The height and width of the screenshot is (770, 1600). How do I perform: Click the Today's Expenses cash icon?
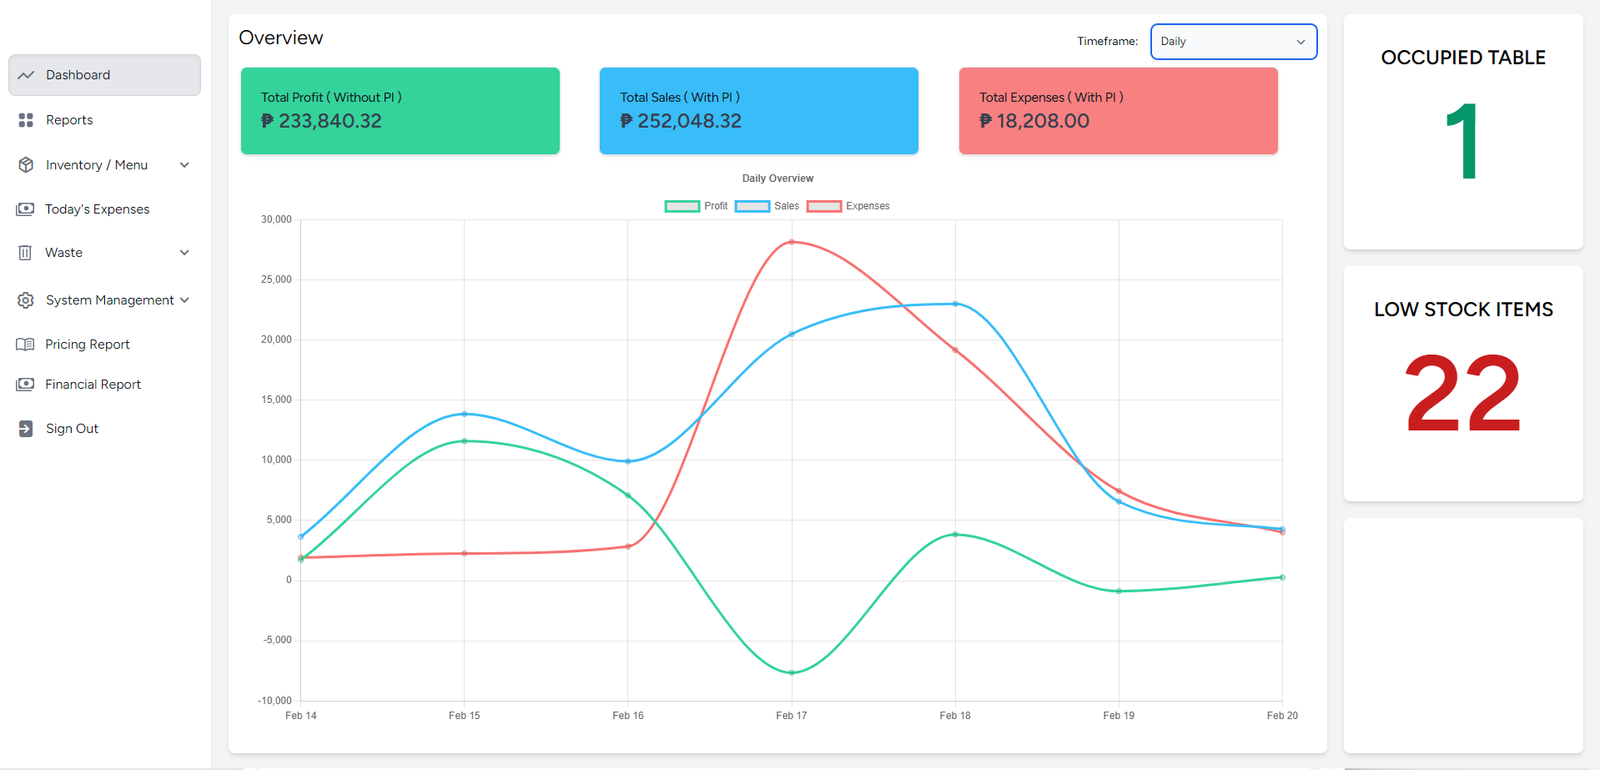26,209
